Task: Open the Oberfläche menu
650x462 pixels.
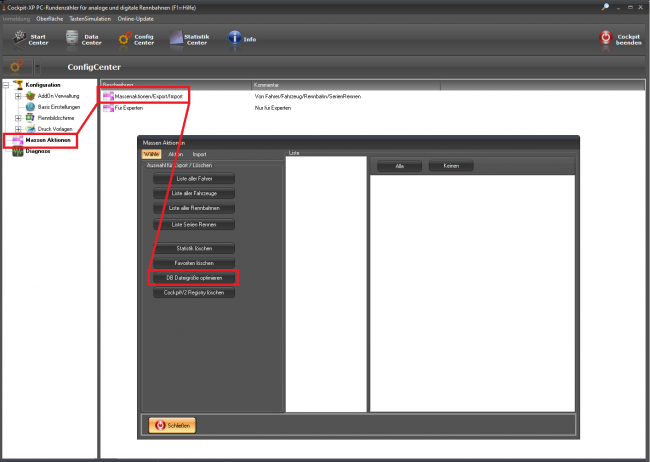Action: 49,19
